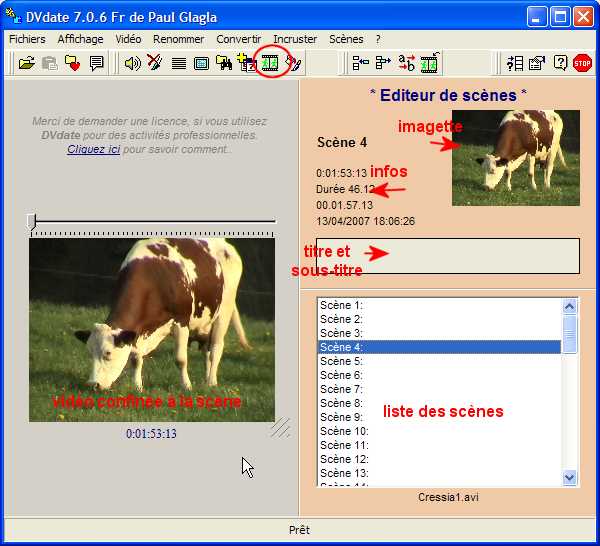This screenshot has width=600, height=546.
Task: Click the '00.01.57.13' info line
Action: coord(344,205)
